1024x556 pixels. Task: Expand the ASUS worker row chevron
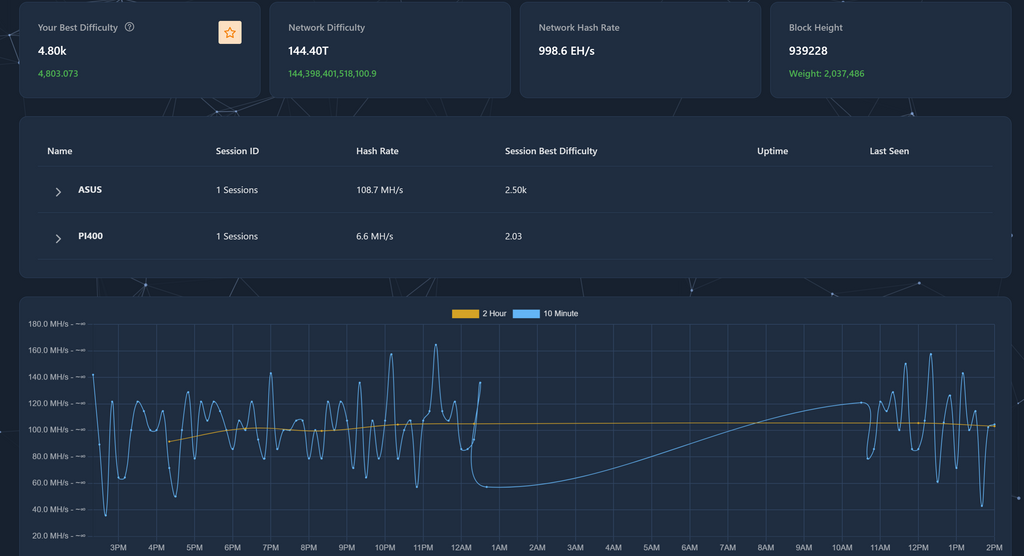pyautogui.click(x=58, y=191)
